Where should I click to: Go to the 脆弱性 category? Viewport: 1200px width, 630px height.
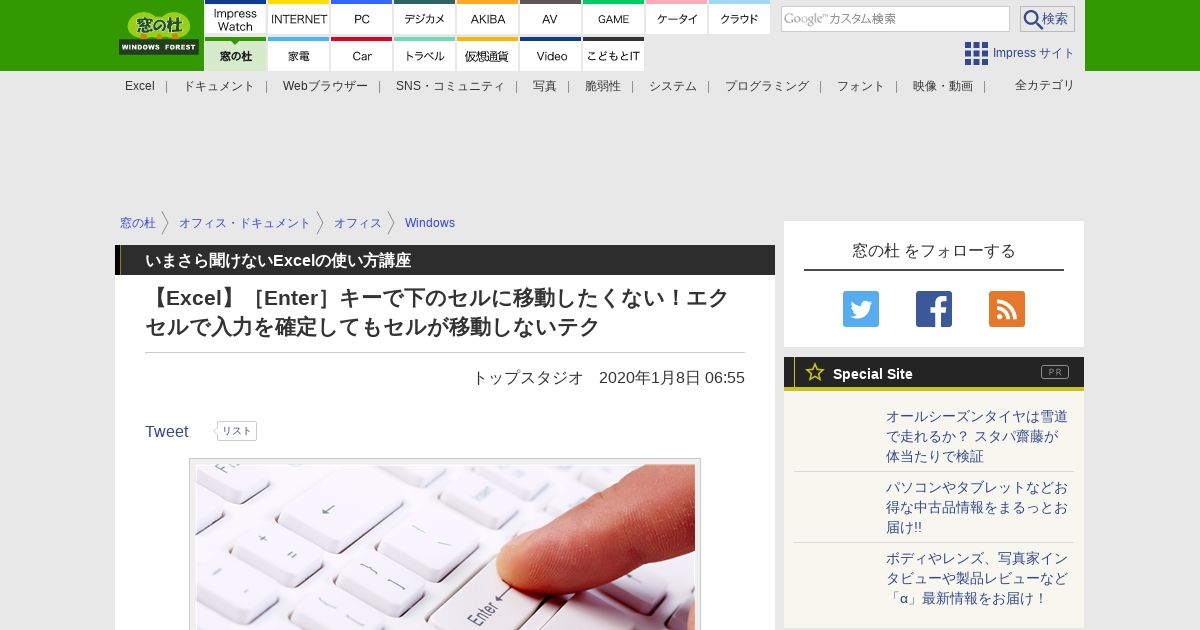(x=603, y=86)
